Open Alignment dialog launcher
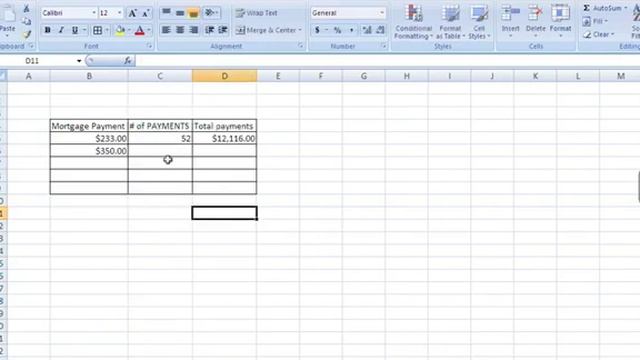 tap(301, 46)
